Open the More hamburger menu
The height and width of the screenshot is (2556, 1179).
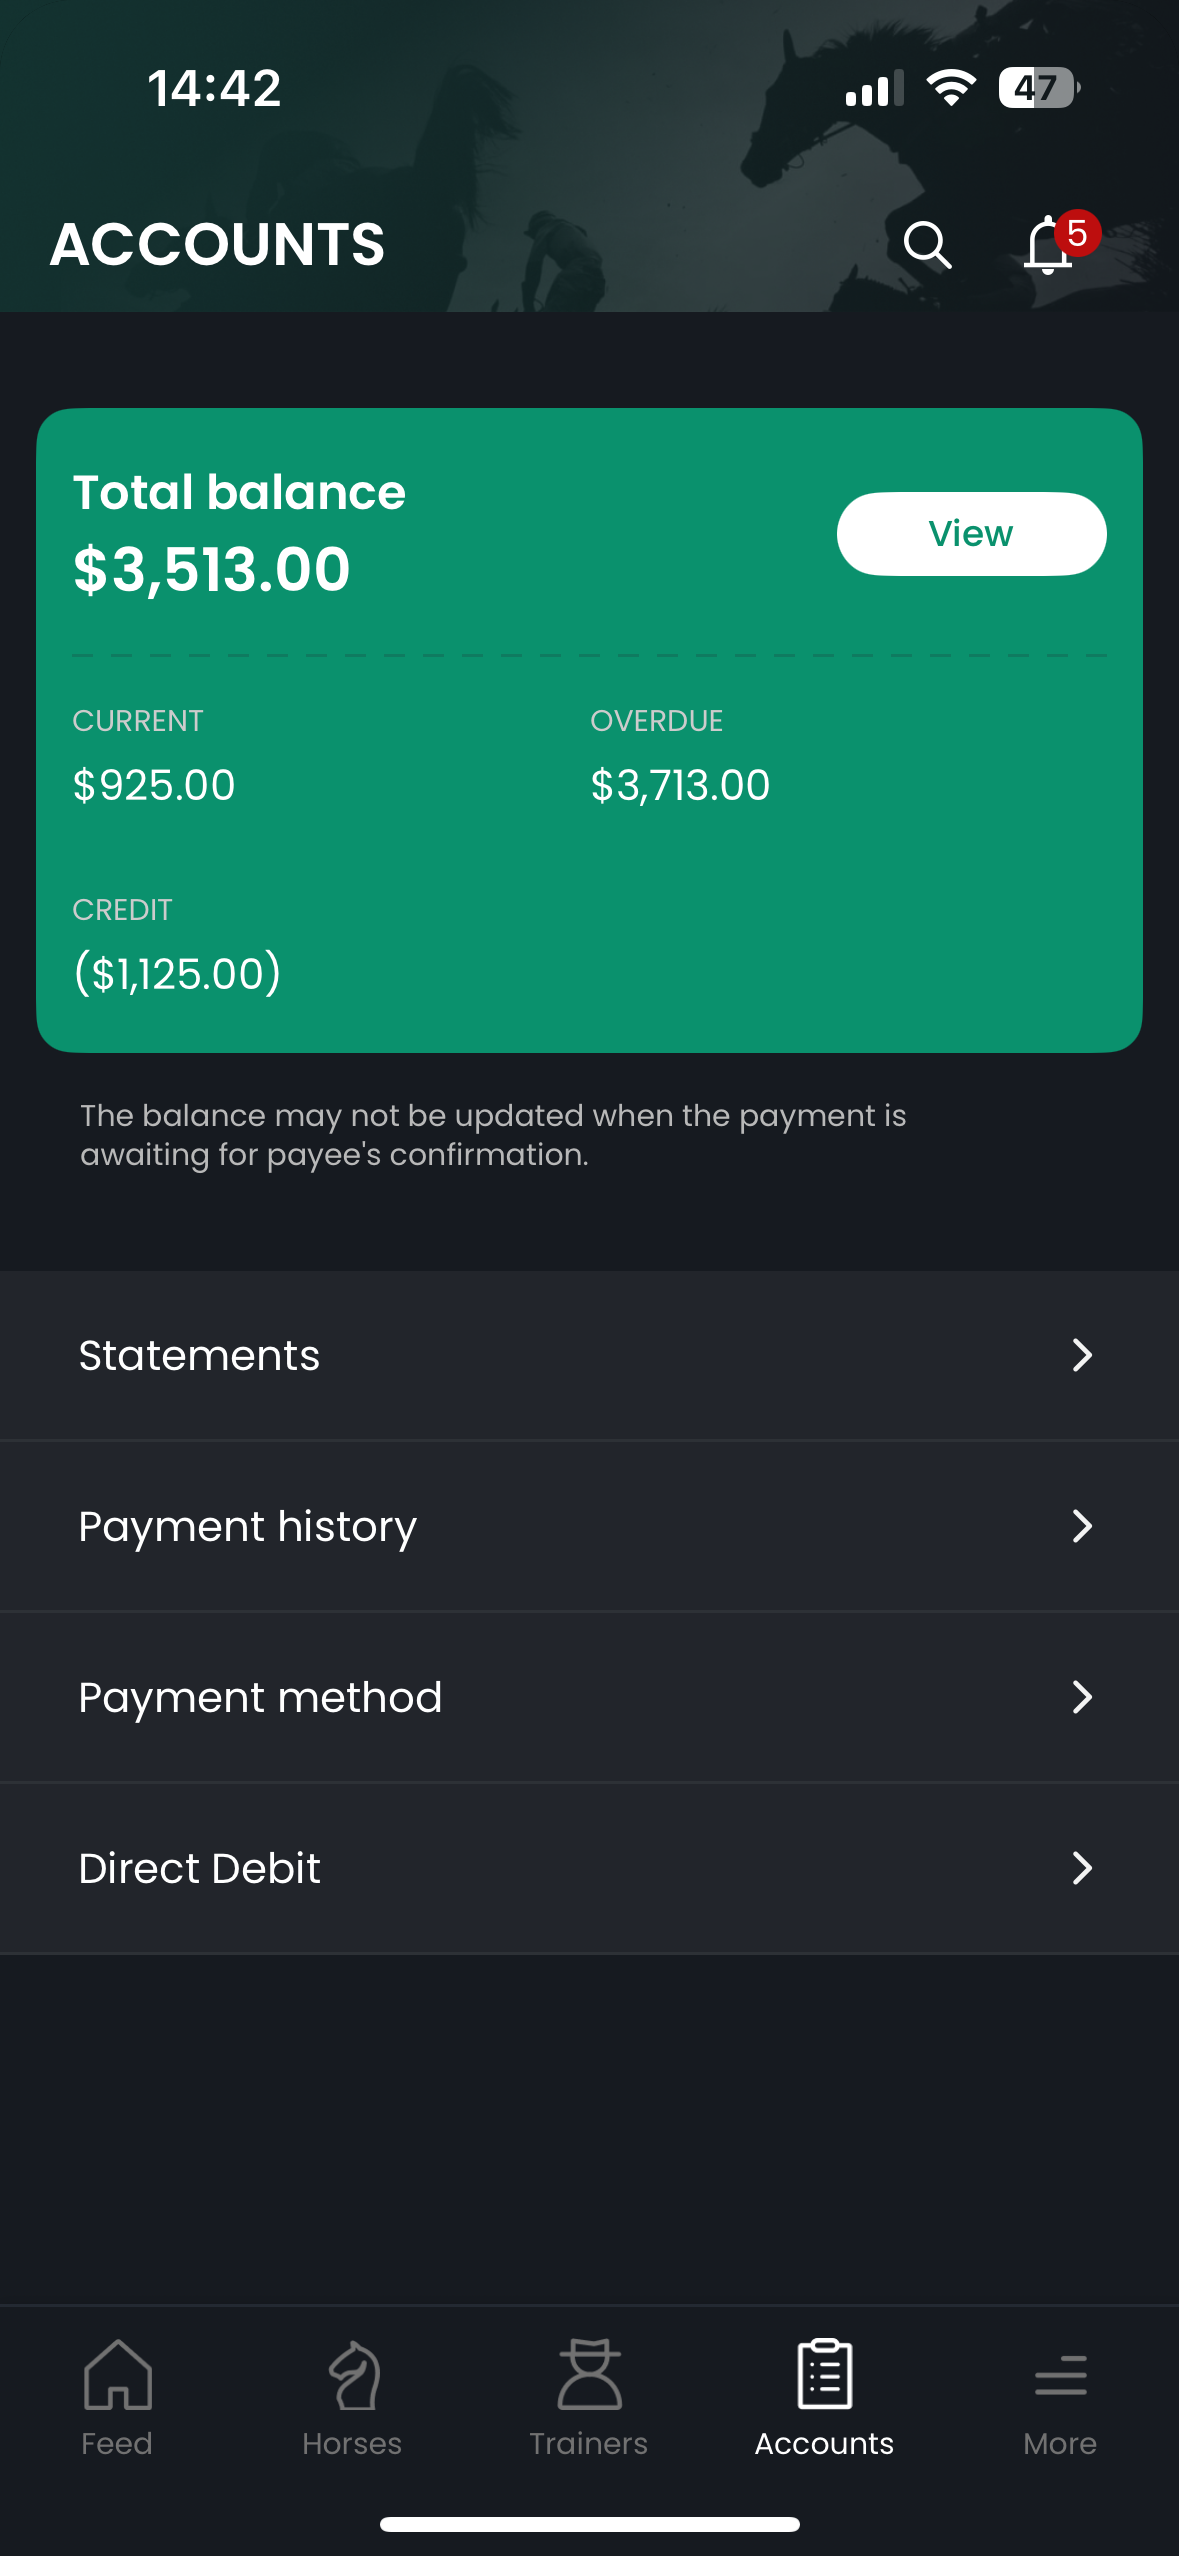[x=1060, y=2376]
